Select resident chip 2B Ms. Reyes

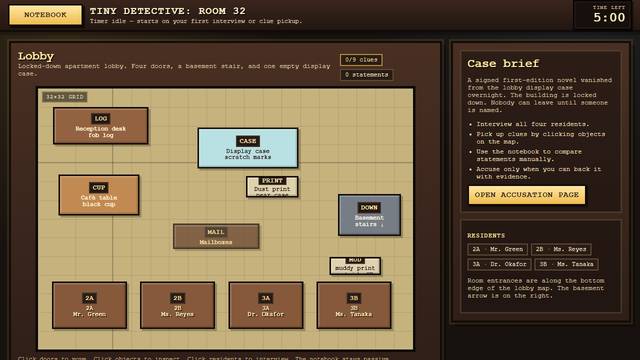pyautogui.click(x=561, y=249)
